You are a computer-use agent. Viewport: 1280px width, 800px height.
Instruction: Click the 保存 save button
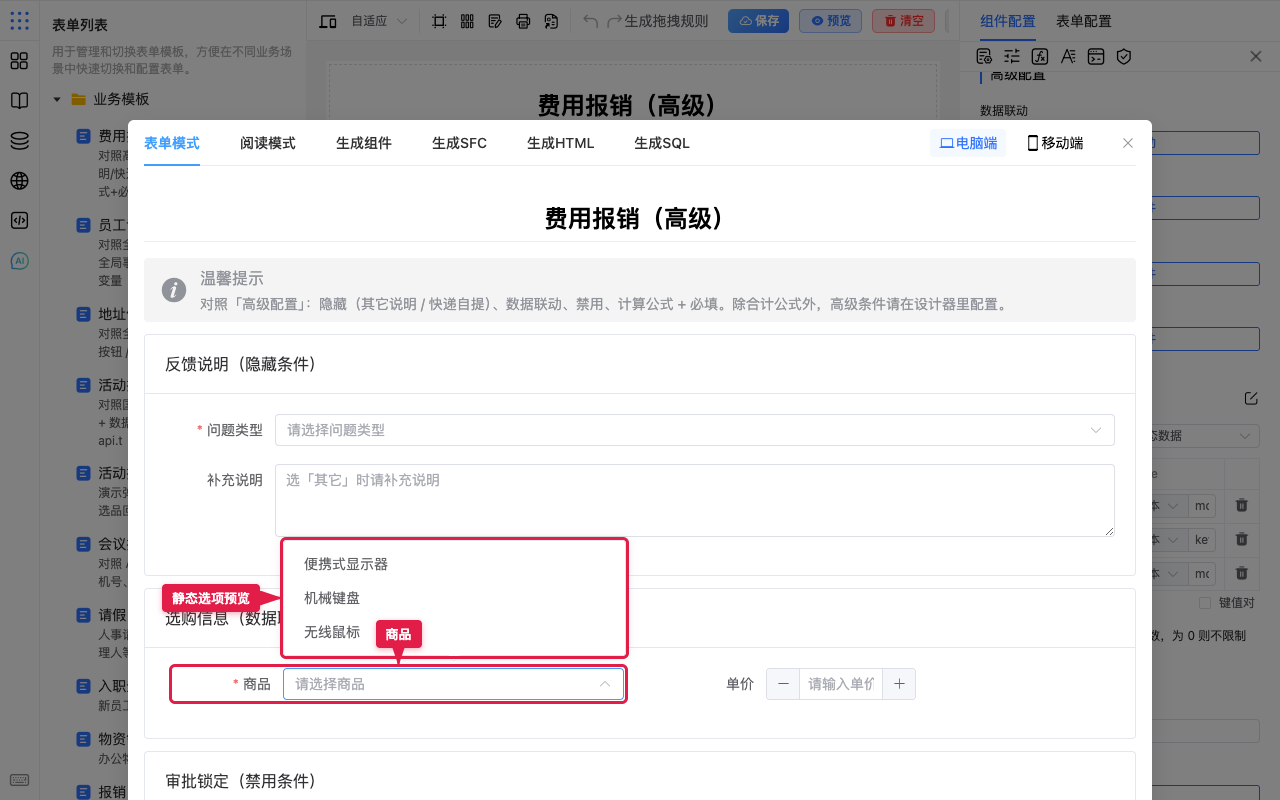click(x=758, y=21)
